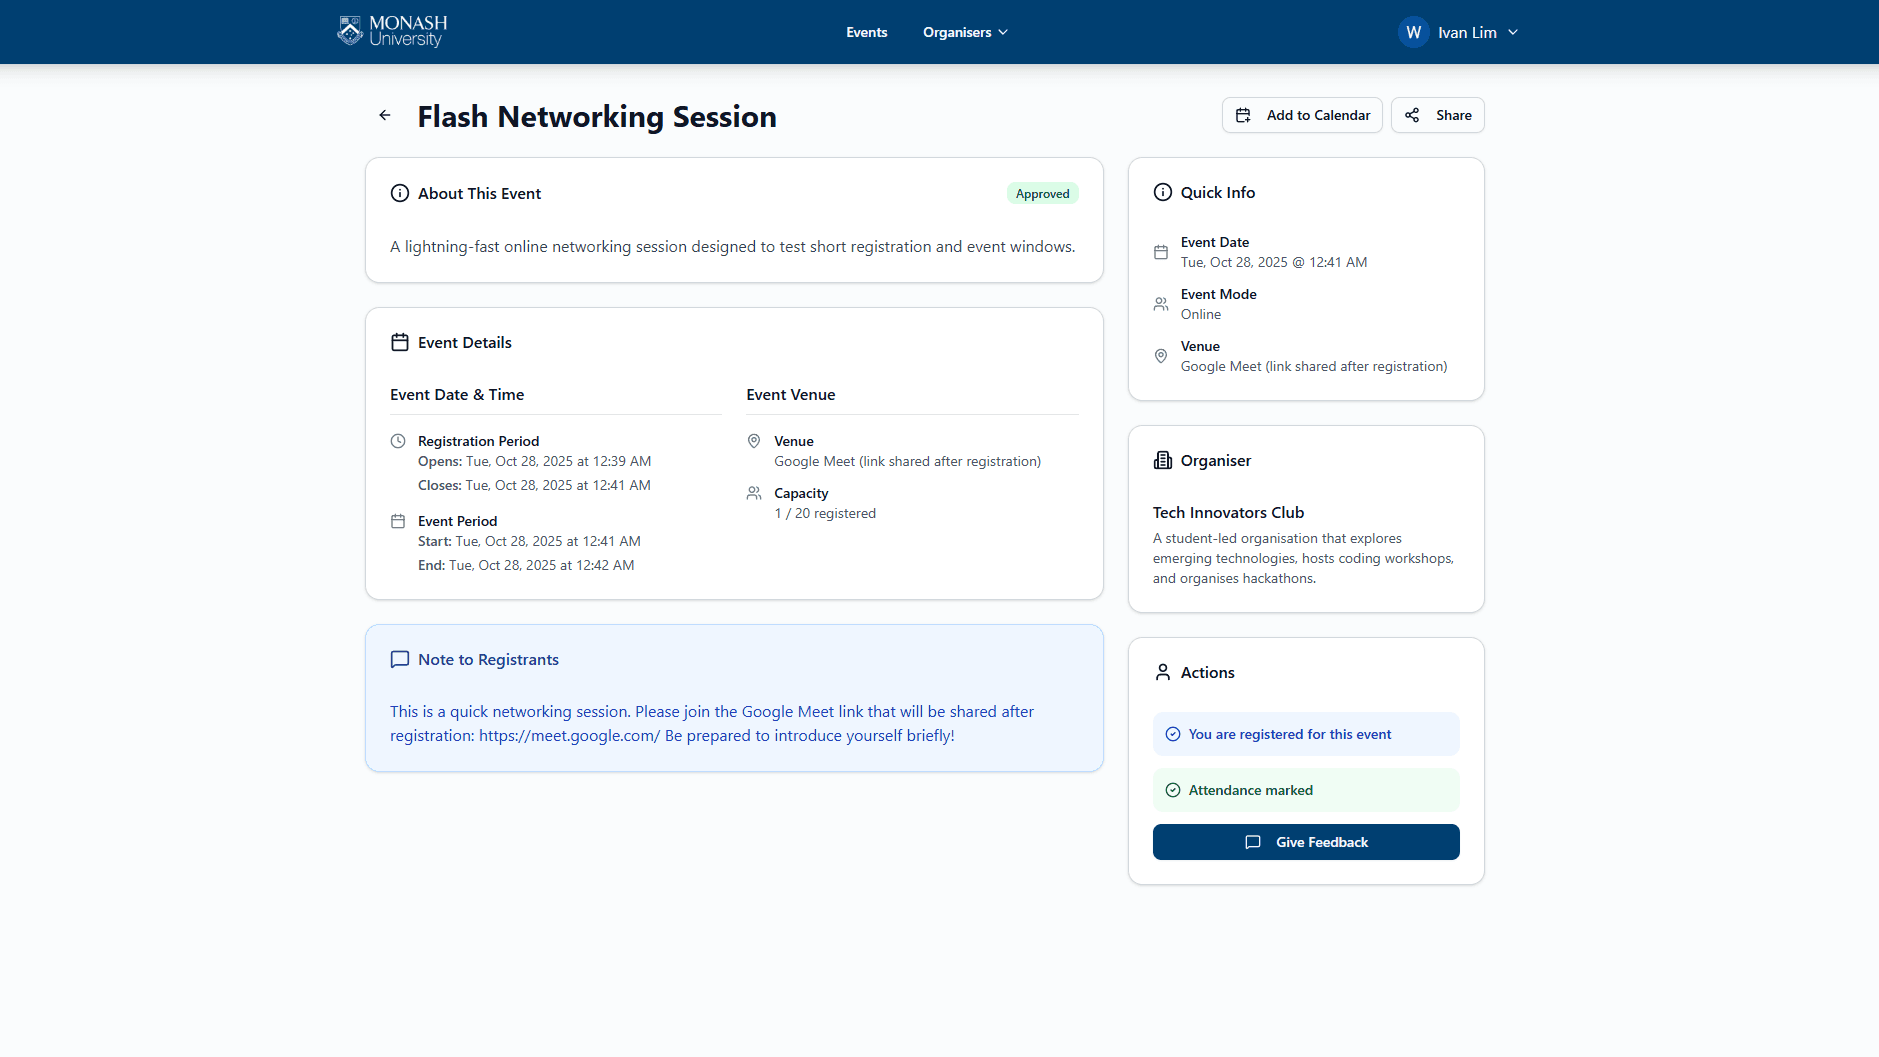Click the chevron next to Ivan Lim
1879x1057 pixels.
1513,32
